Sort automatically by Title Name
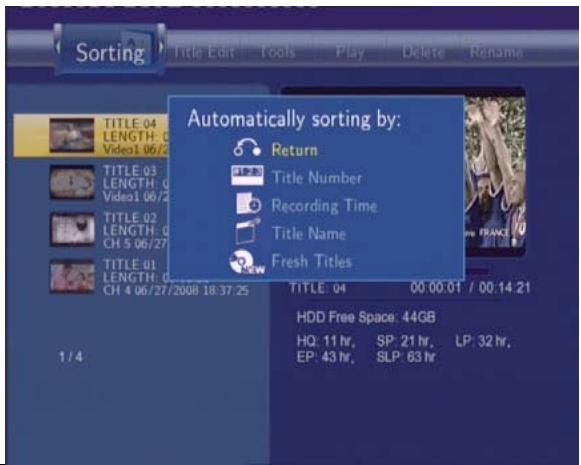The image size is (581, 465). pyautogui.click(x=309, y=233)
